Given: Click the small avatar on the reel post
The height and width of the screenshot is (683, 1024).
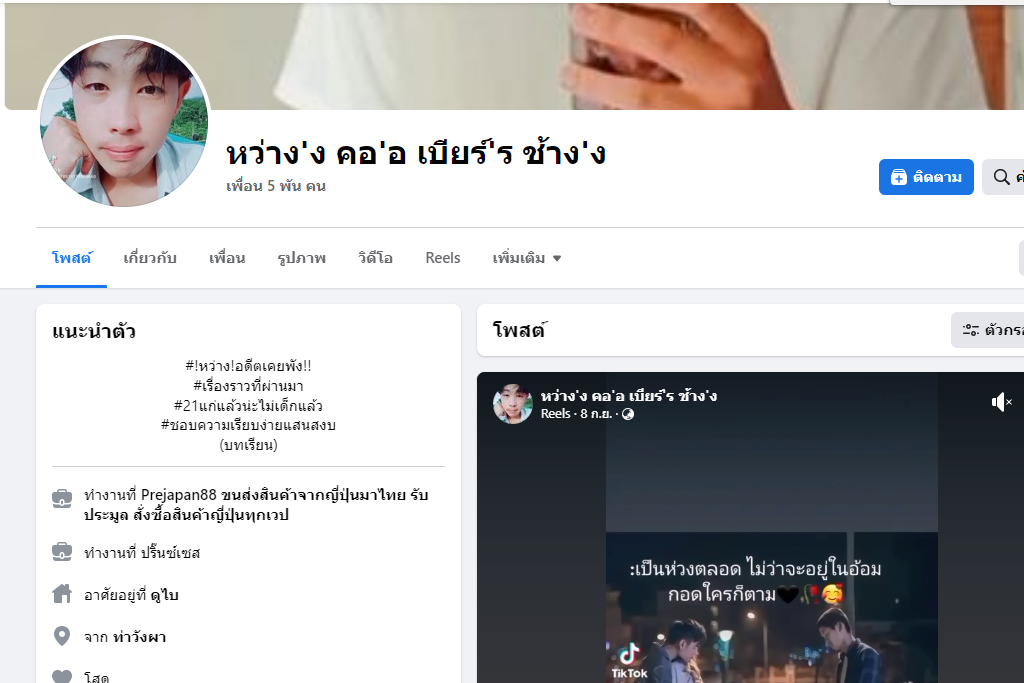Looking at the screenshot, I should pyautogui.click(x=512, y=404).
